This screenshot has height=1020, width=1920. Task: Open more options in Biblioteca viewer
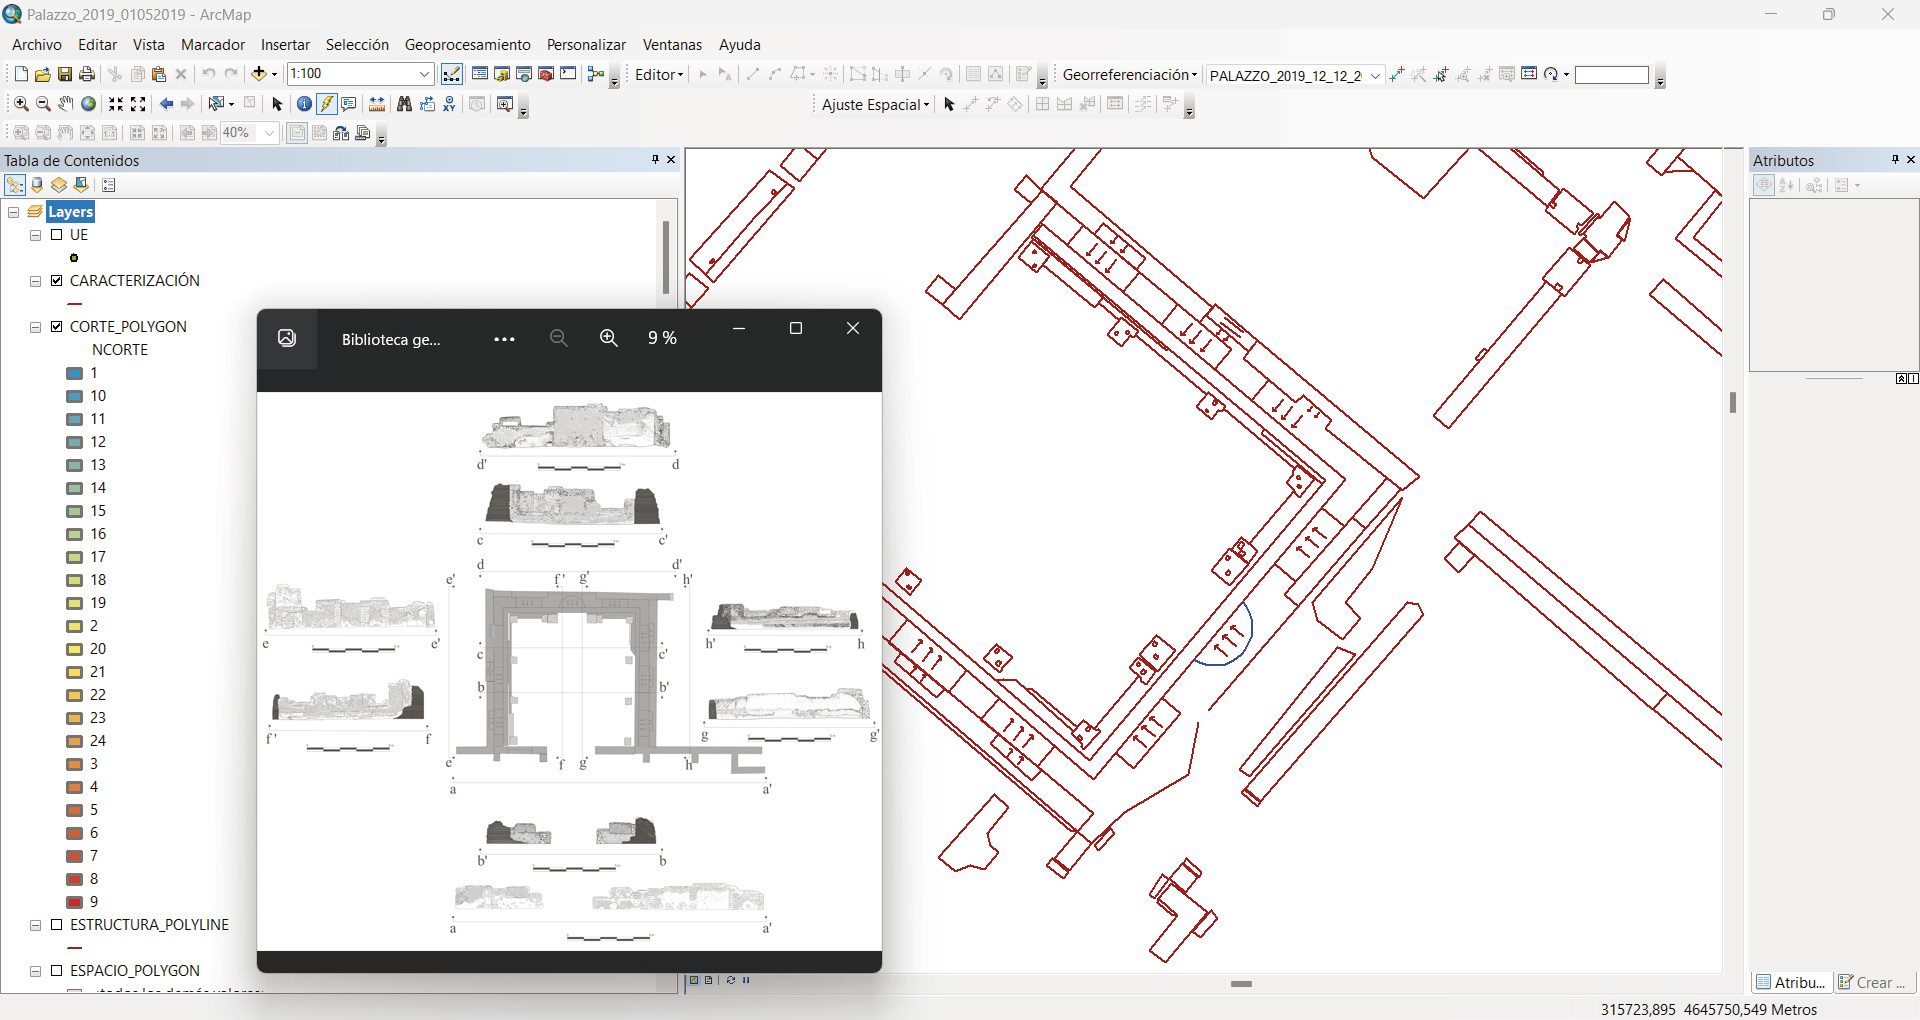coord(504,339)
